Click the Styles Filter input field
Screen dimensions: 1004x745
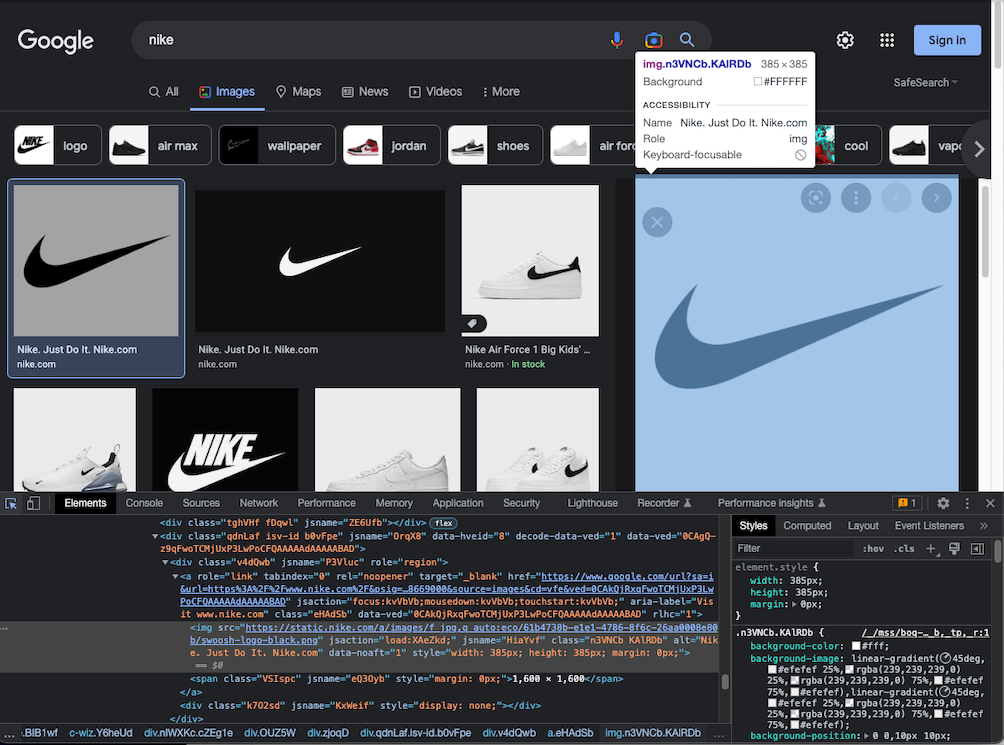coord(794,549)
